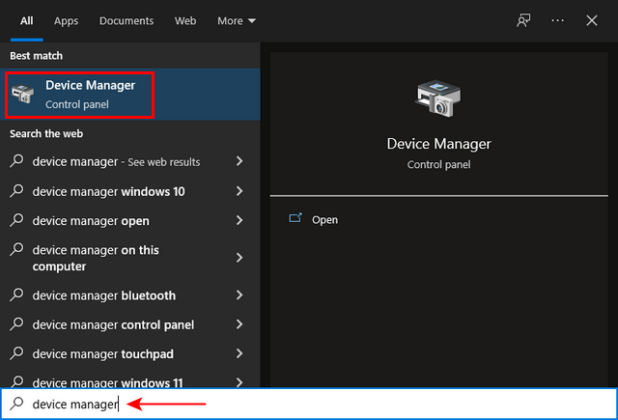The image size is (618, 420).
Task: Select the Web tab
Action: tap(185, 20)
